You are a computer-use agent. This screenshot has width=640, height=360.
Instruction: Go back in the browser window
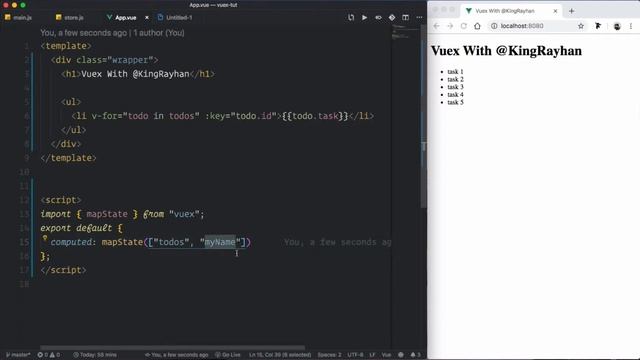tap(436, 26)
